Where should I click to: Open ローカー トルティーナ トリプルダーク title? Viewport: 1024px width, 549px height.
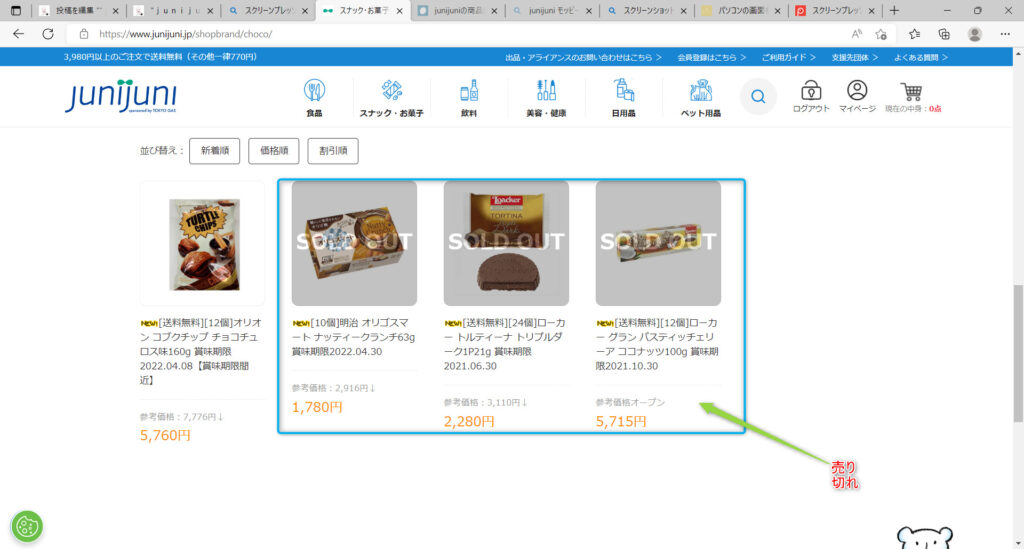[x=505, y=344]
